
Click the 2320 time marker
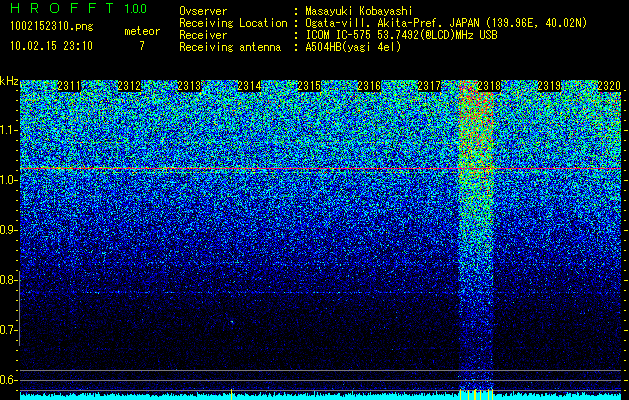(x=609, y=86)
